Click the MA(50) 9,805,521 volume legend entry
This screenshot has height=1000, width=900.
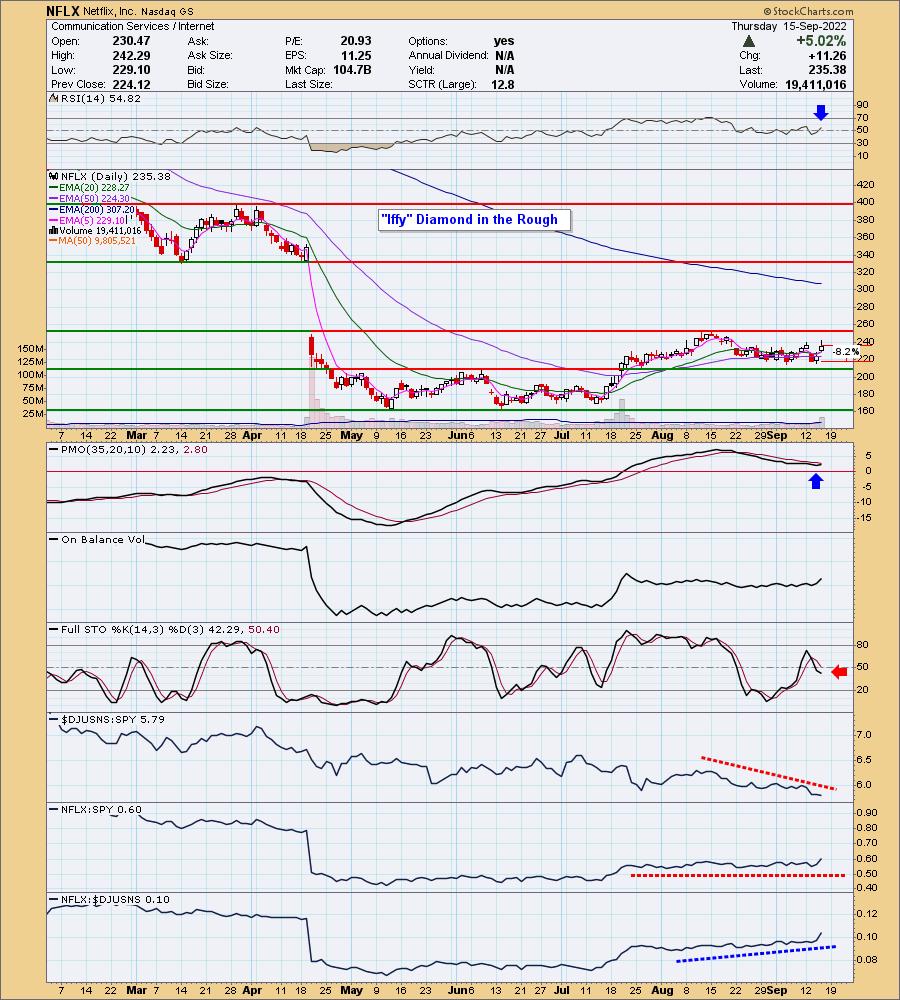tap(92, 241)
